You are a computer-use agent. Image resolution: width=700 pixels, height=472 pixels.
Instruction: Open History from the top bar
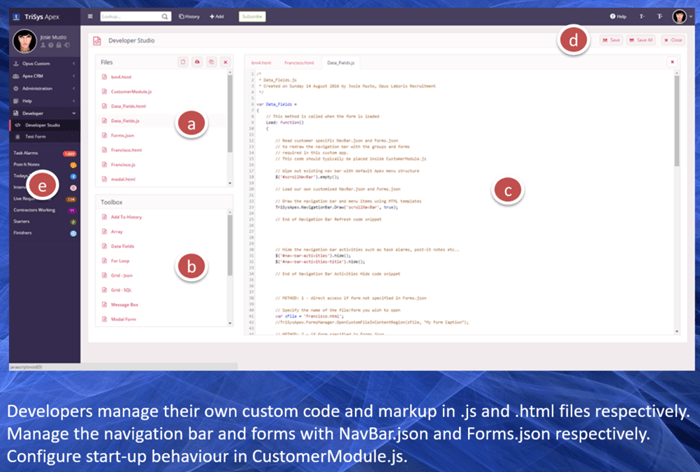(189, 17)
